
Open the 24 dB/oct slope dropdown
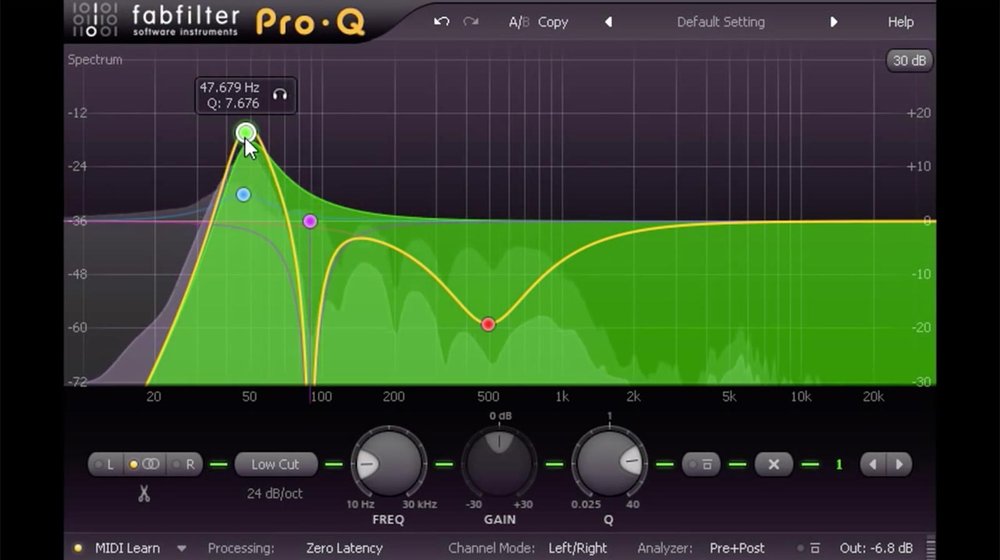point(275,493)
